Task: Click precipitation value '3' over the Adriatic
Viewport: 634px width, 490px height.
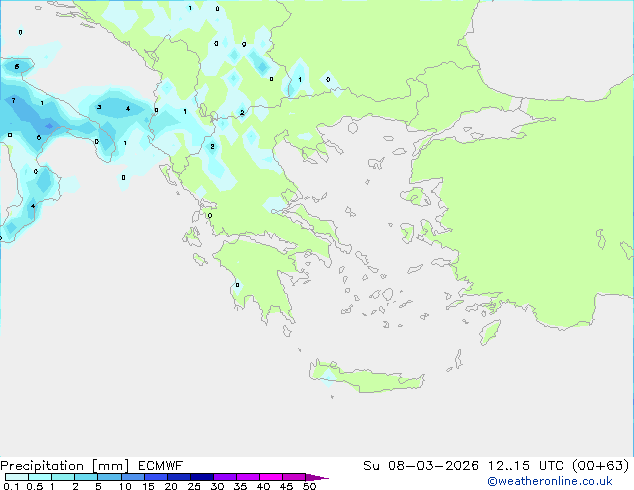Action: [x=99, y=107]
